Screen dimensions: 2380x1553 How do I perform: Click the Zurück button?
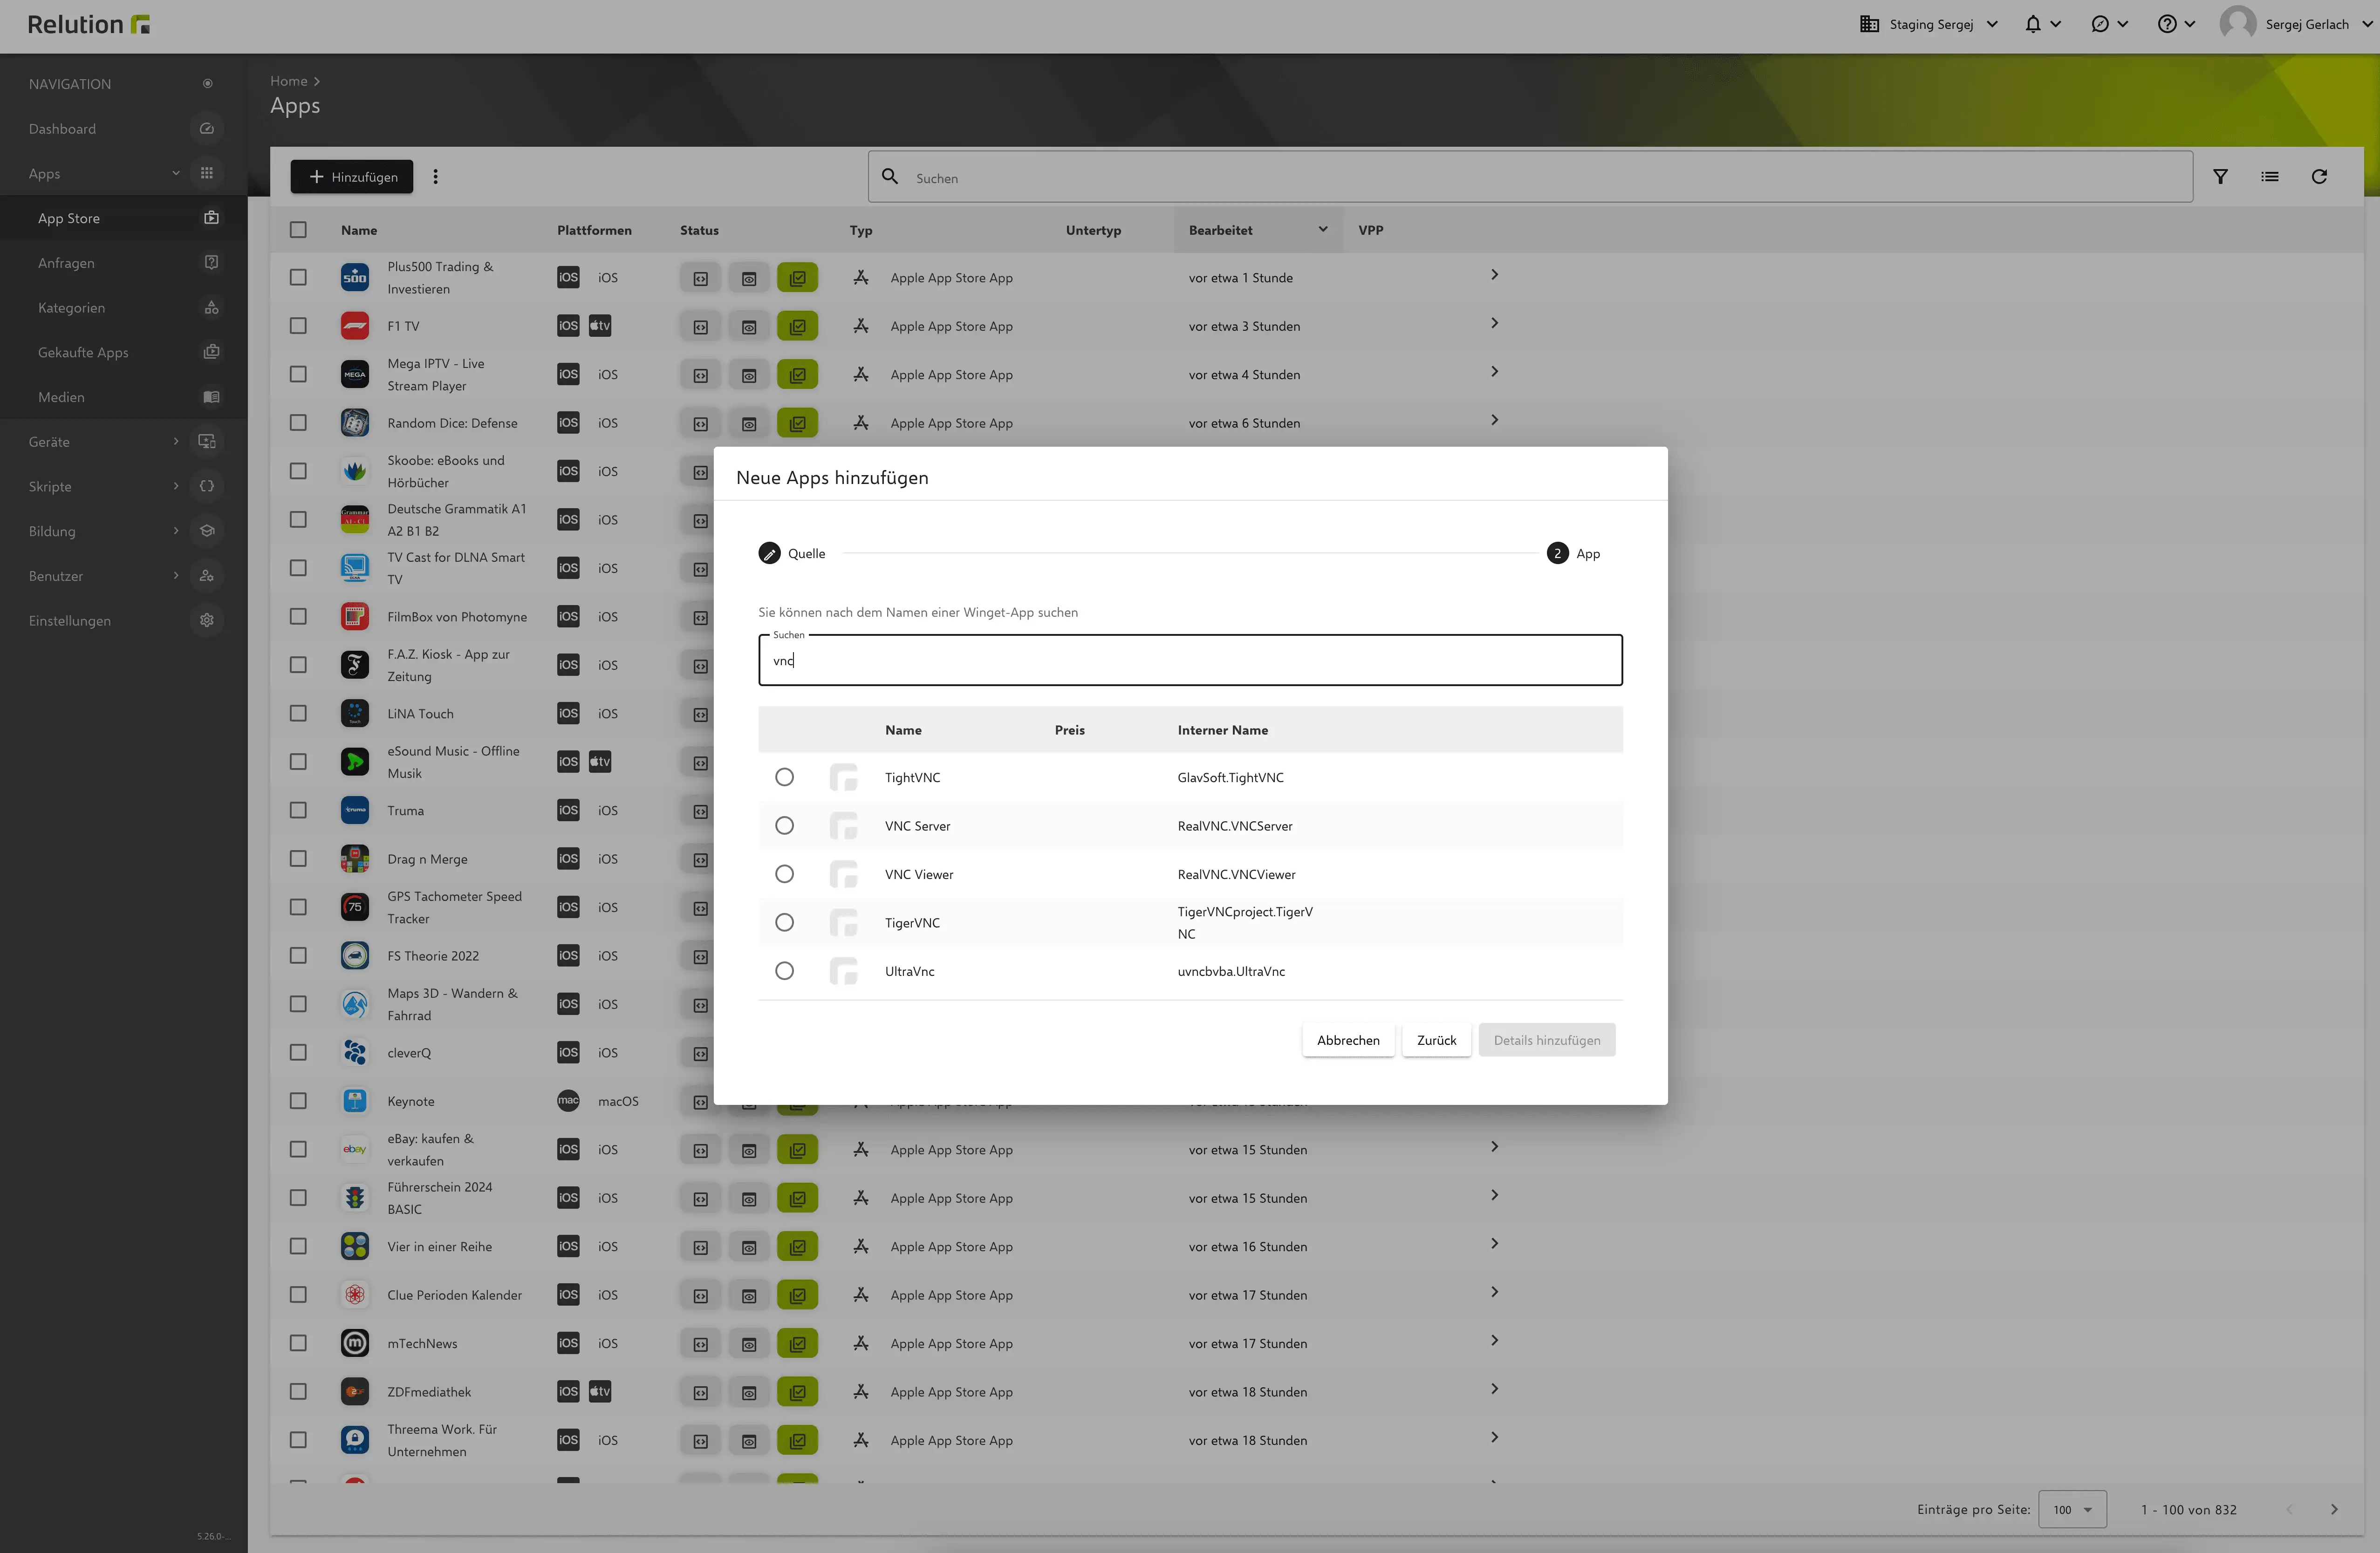[1436, 1040]
